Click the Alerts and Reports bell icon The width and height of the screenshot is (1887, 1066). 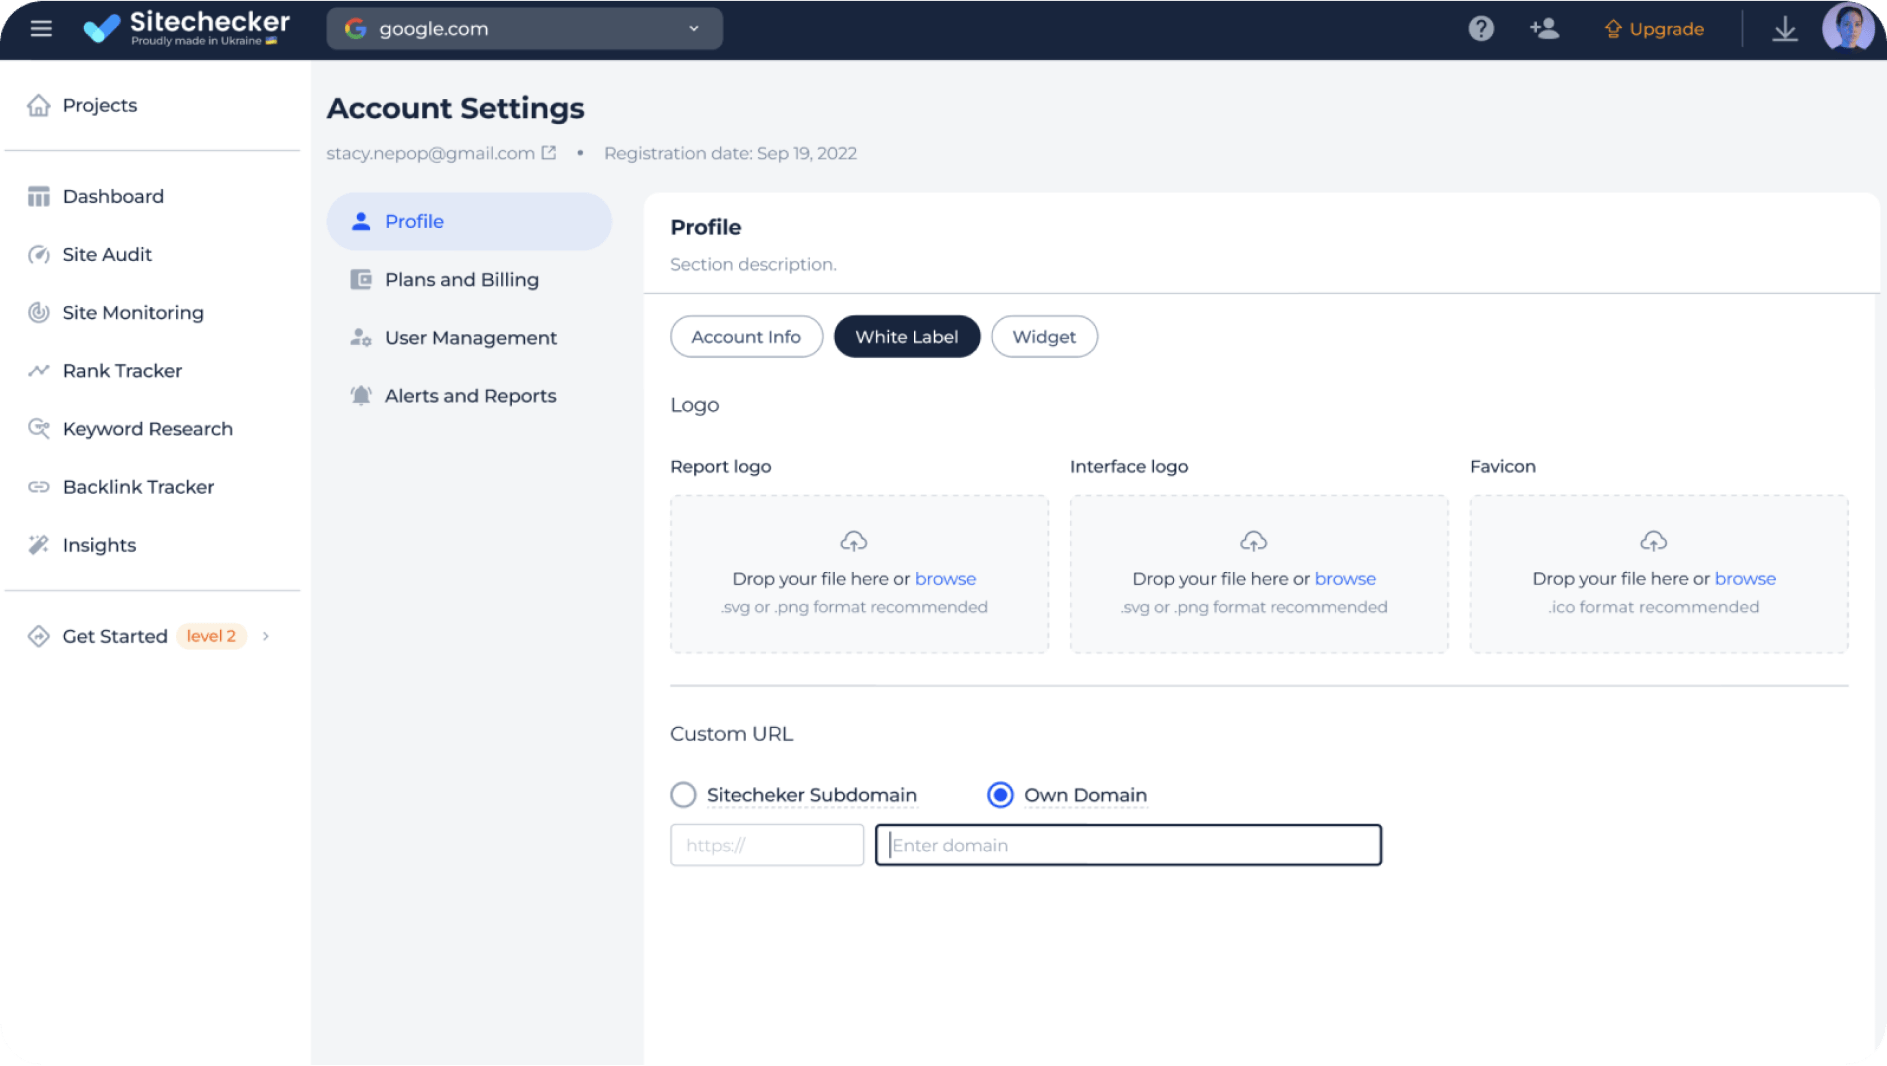[361, 395]
